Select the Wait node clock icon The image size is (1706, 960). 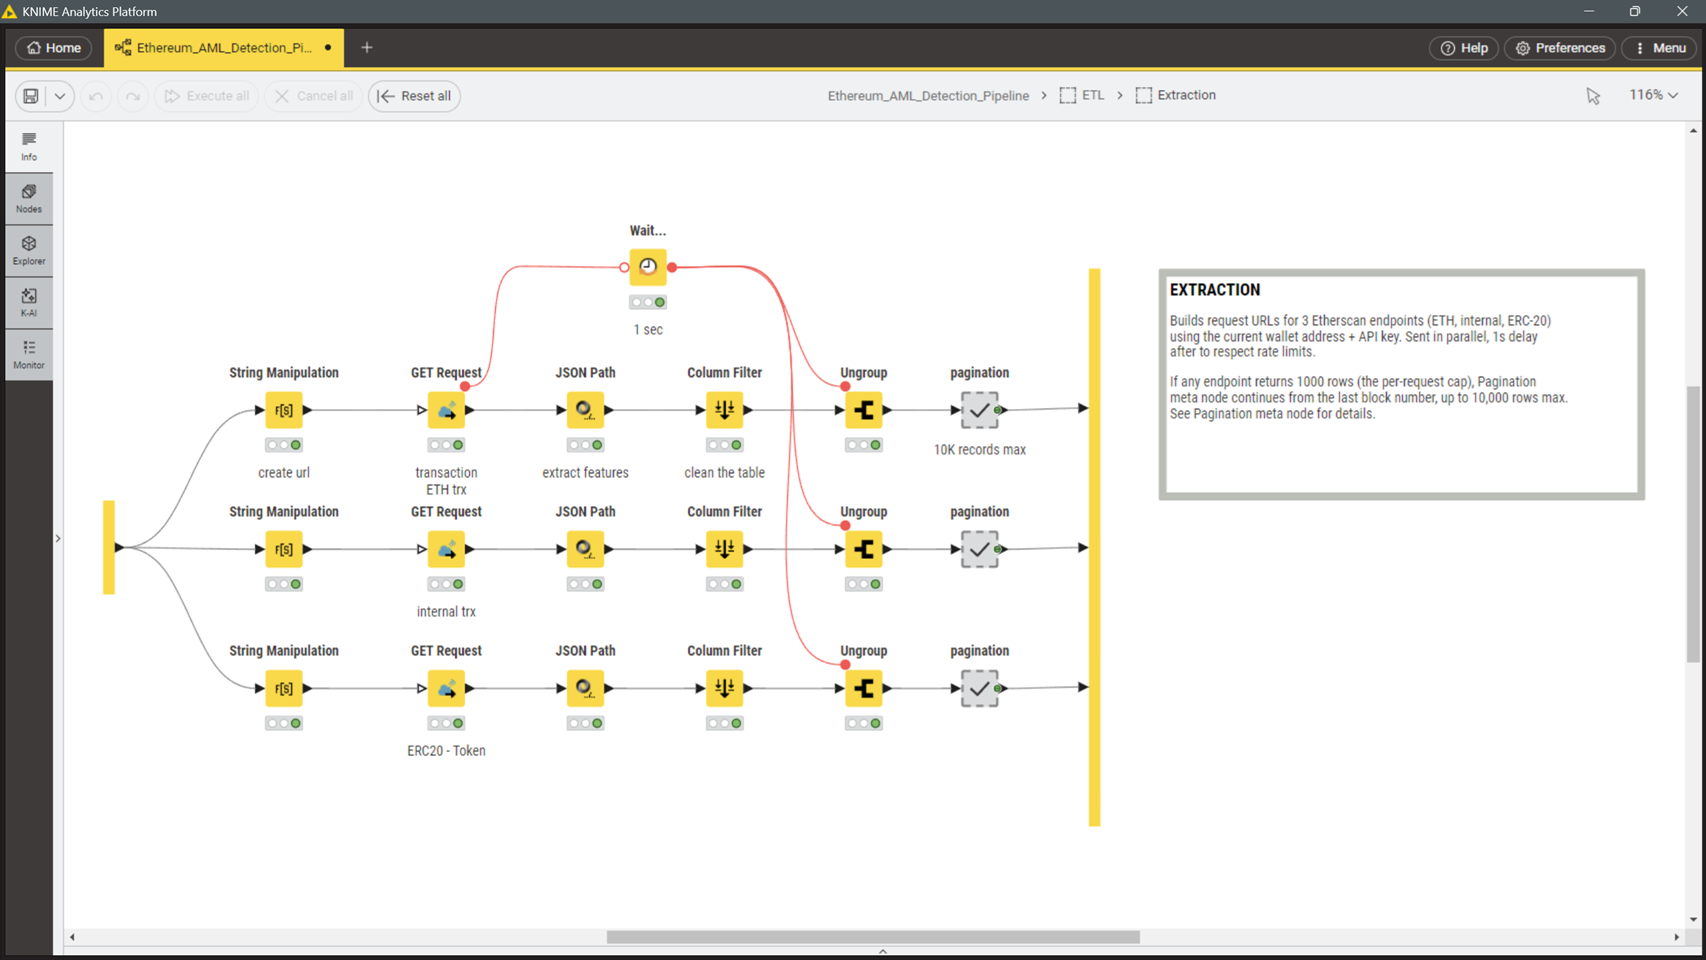coord(648,266)
